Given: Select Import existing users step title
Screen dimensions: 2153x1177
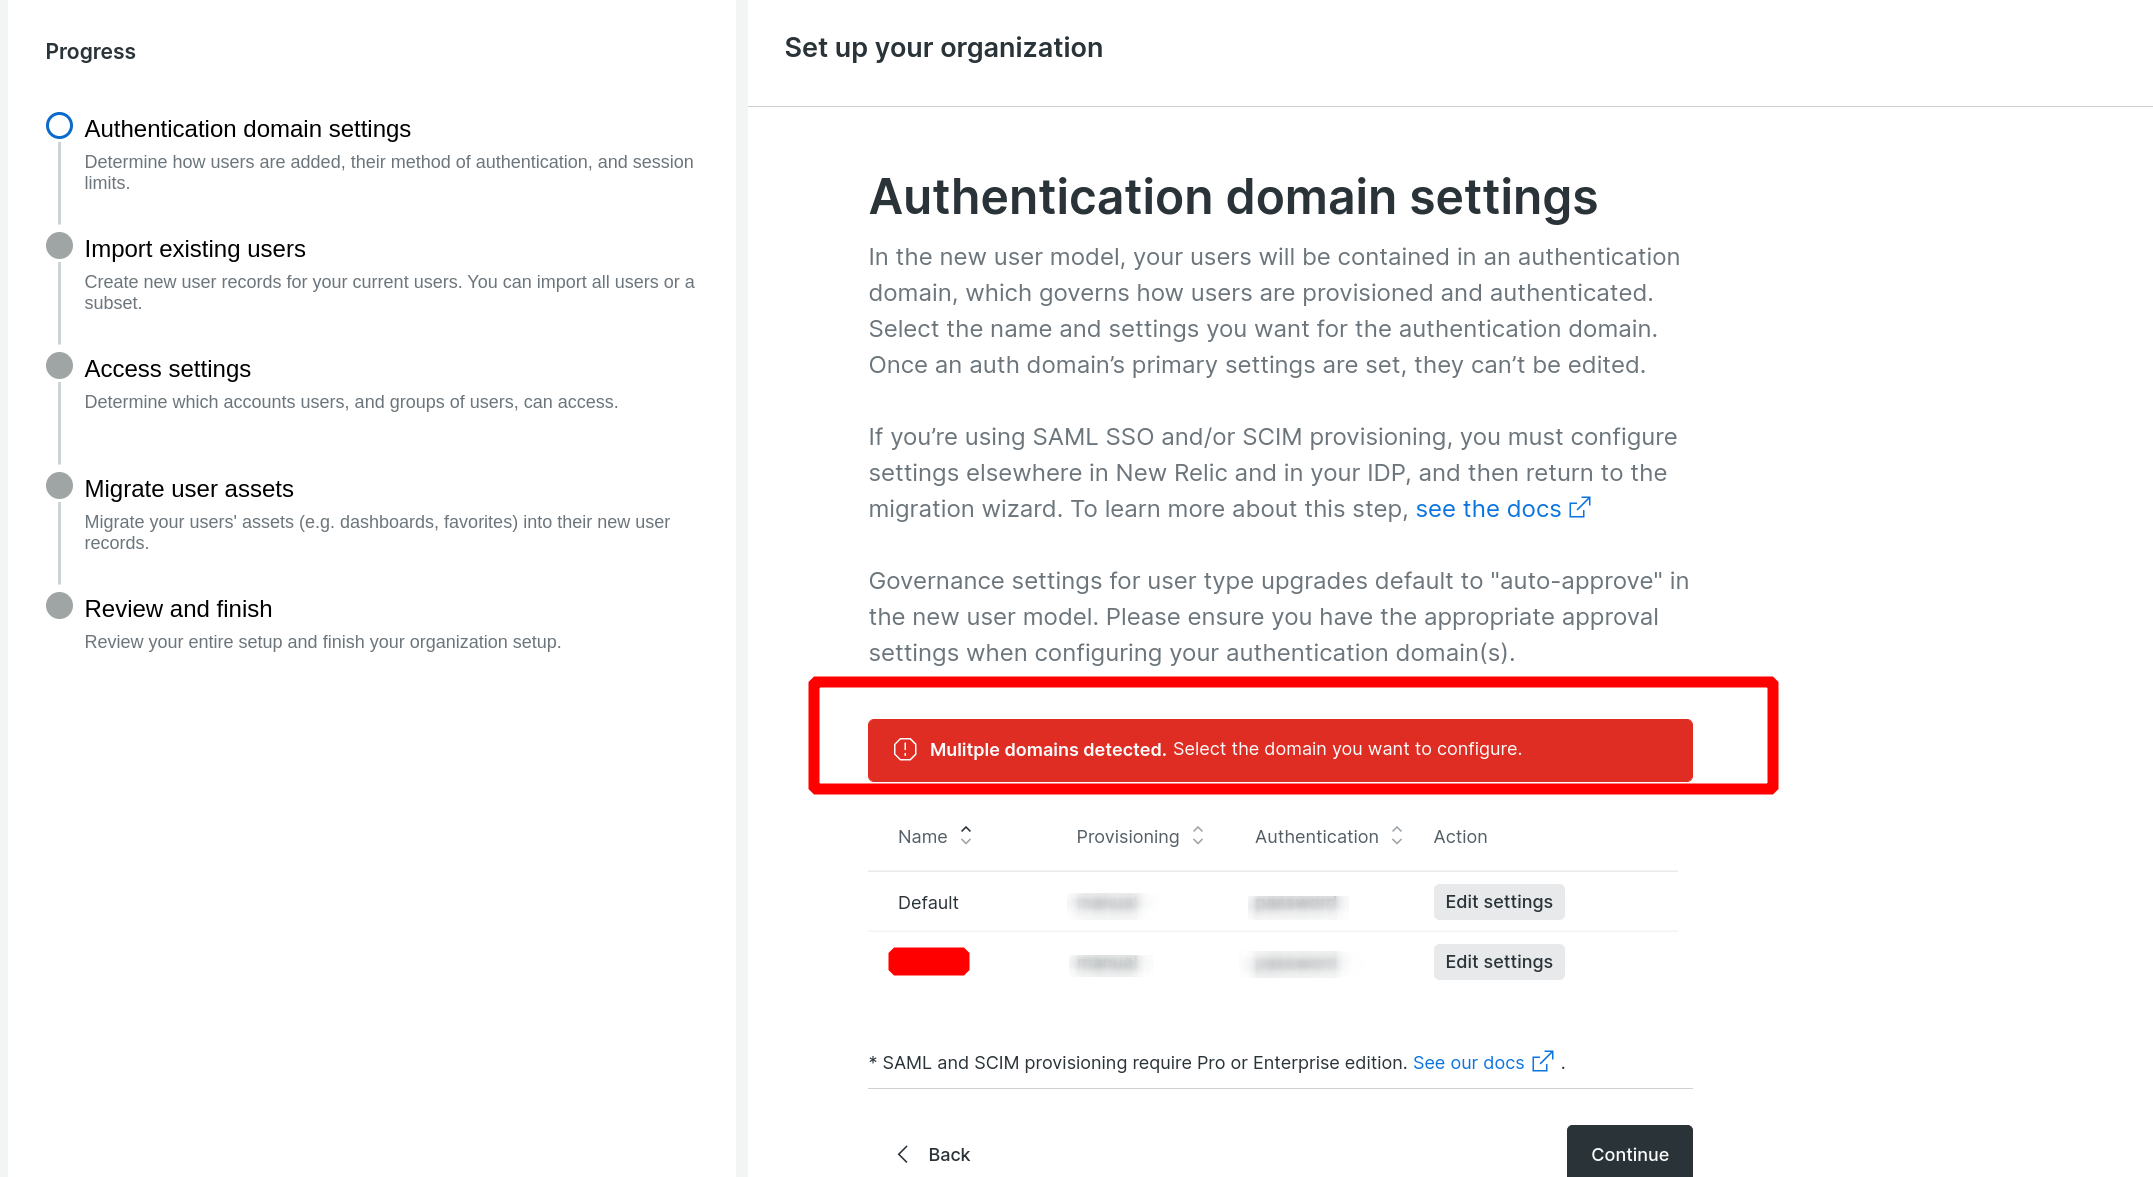Looking at the screenshot, I should coord(195,249).
